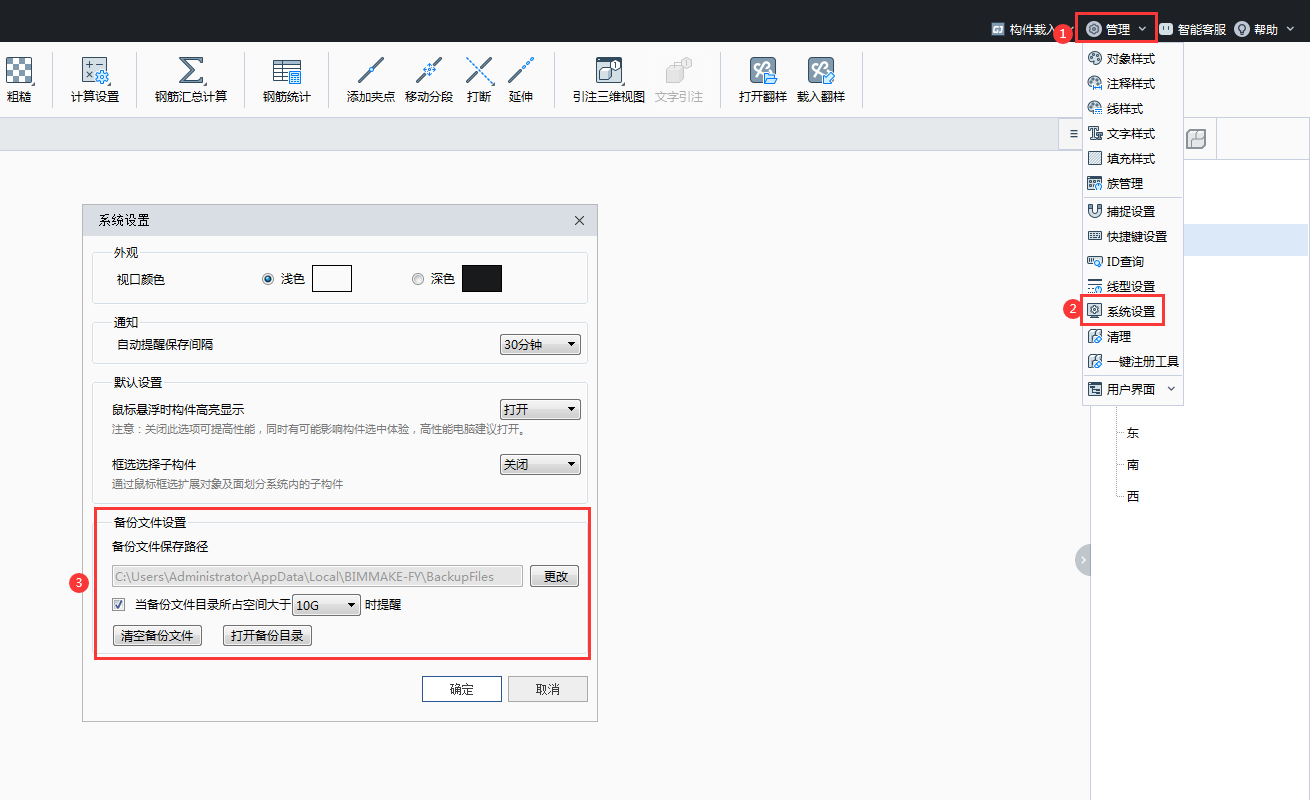Click the black 深色 color swatch

pyautogui.click(x=482, y=279)
